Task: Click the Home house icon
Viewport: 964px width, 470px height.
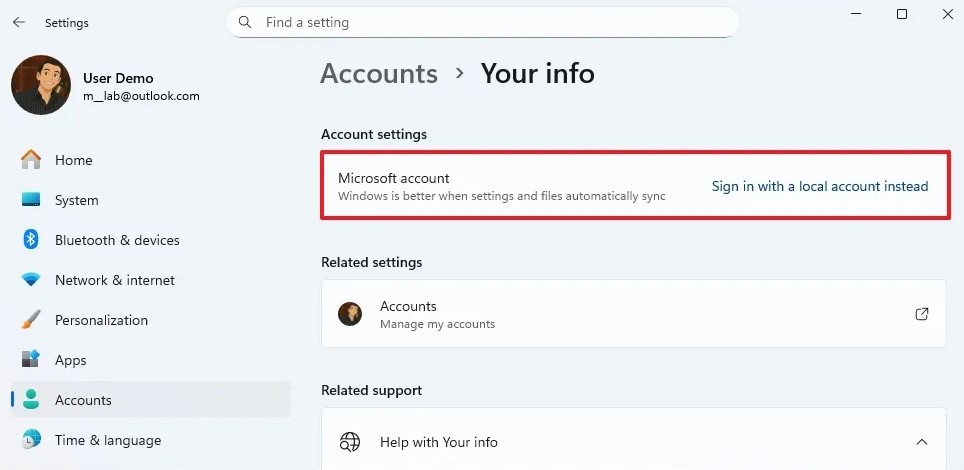Action: (x=31, y=160)
